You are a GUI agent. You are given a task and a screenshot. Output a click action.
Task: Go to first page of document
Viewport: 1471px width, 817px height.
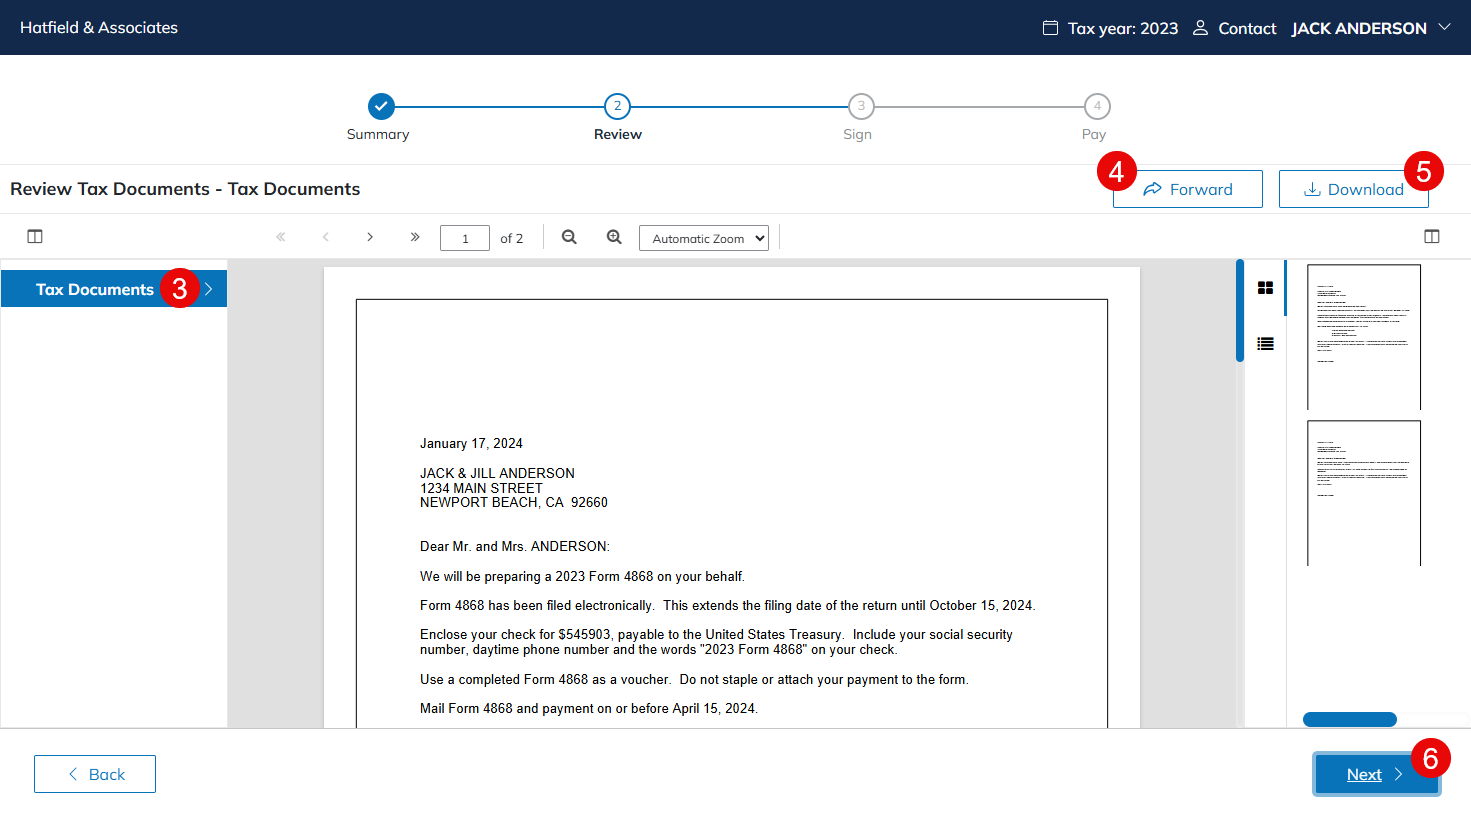[281, 237]
